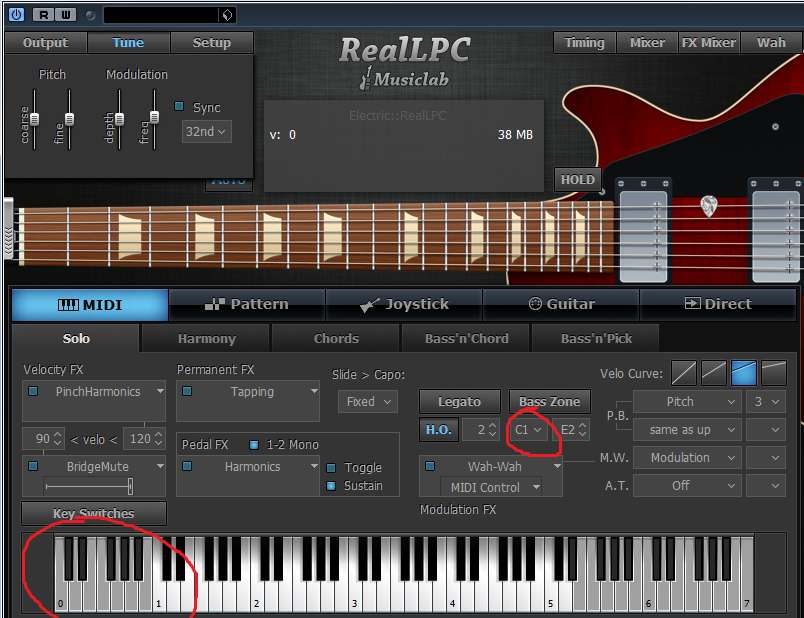Open the FX Mixer panel tab

point(709,43)
